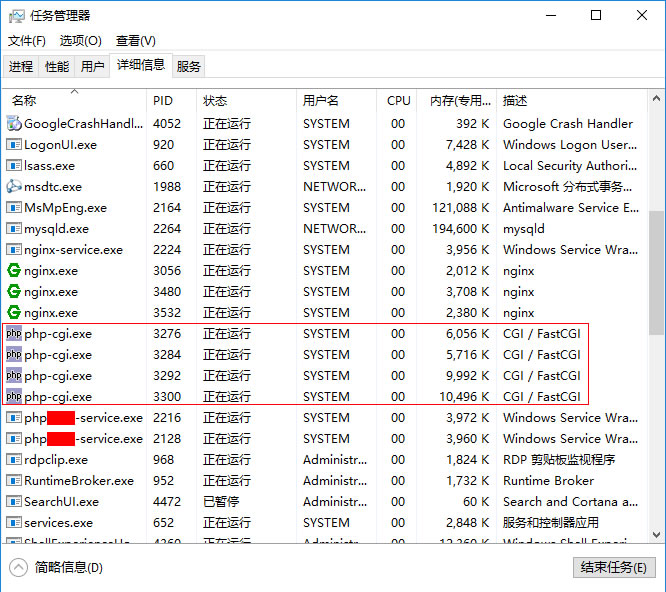Image resolution: width=666 pixels, height=592 pixels.
Task: Click the msdtc.exe process icon
Action: tap(14, 187)
